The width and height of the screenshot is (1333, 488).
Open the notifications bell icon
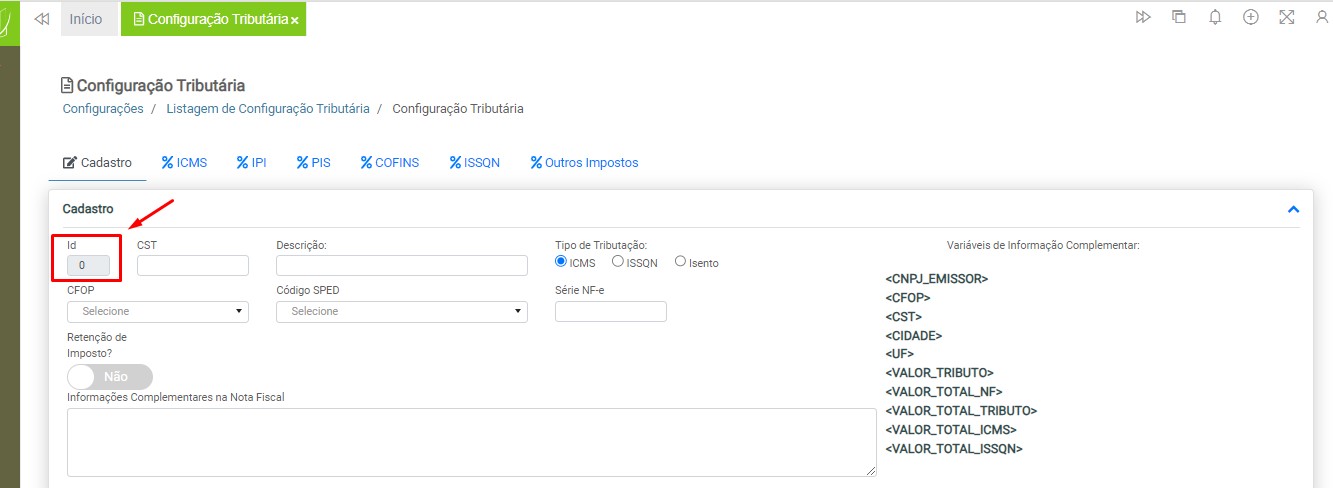click(x=1215, y=18)
